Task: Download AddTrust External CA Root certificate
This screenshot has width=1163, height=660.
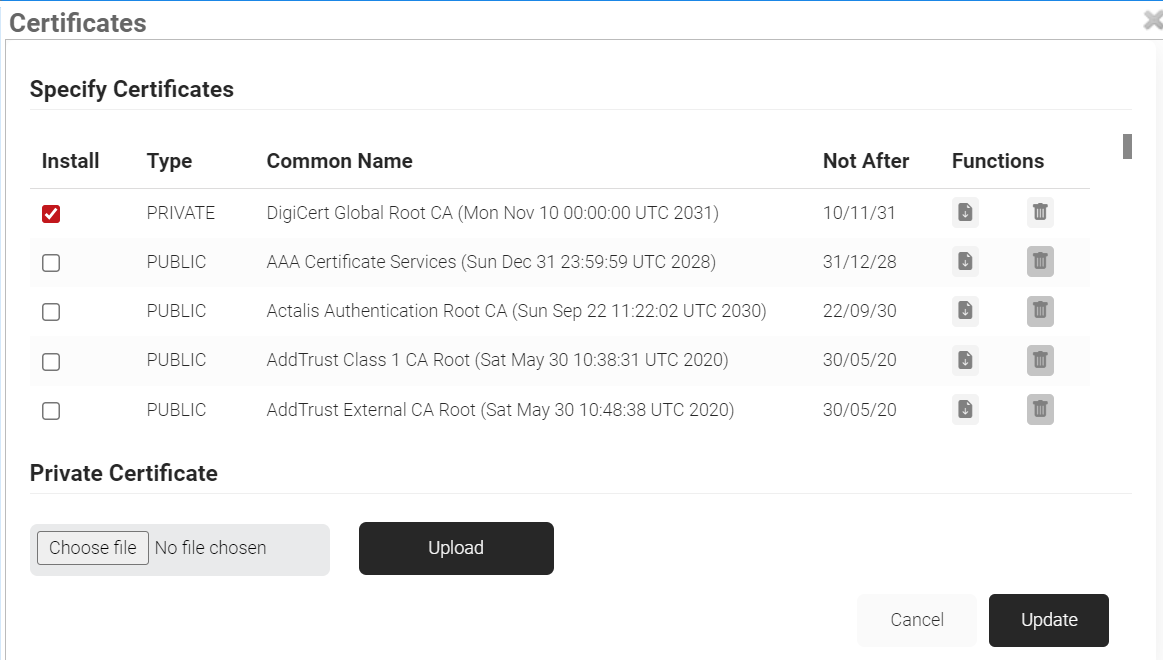Action: coord(965,409)
